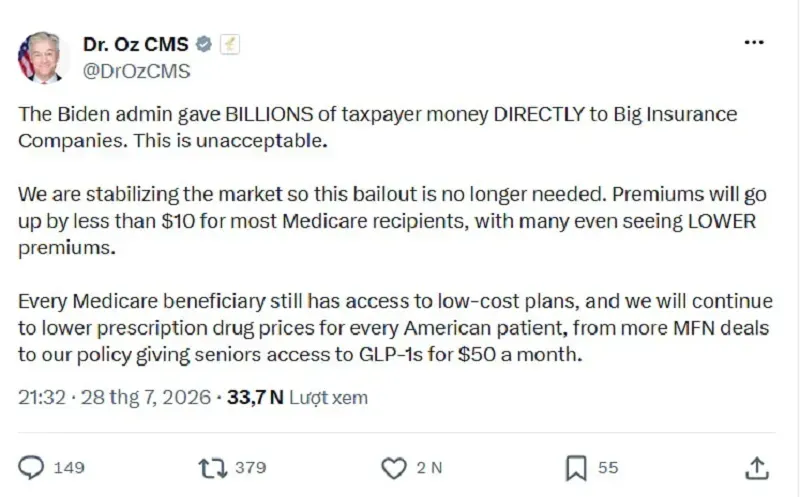Bookmark the post with the bookmark icon

point(576,468)
